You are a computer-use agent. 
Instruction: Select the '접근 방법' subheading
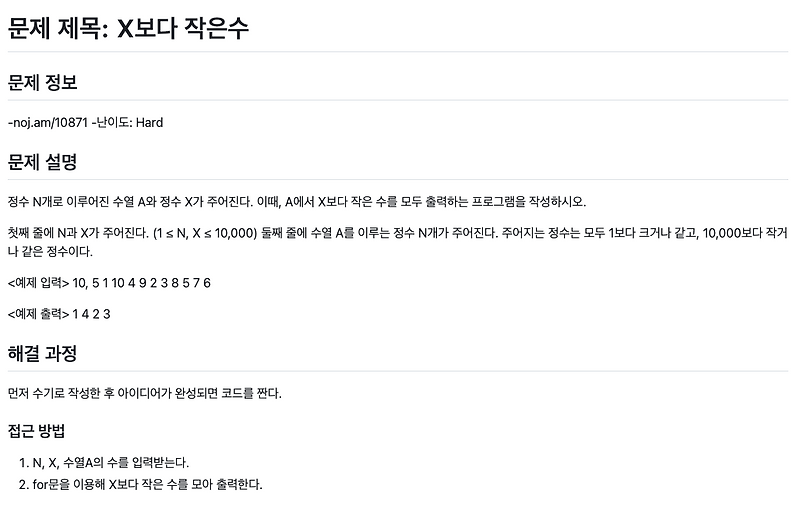coord(36,431)
